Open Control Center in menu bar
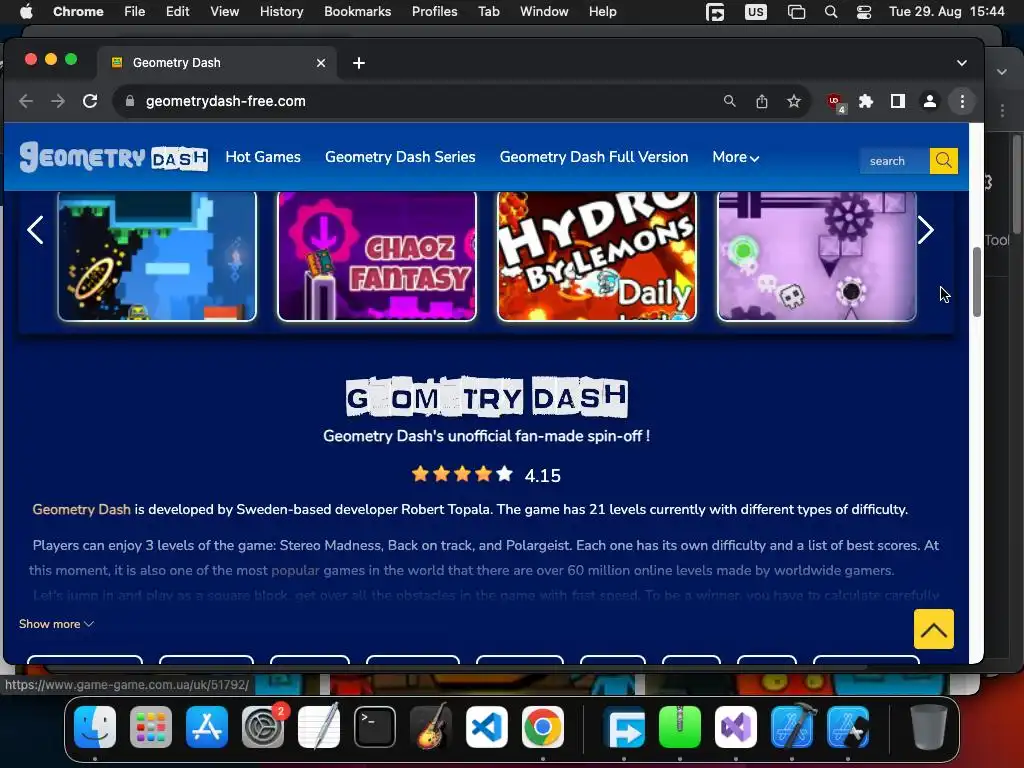1024x768 pixels. coord(863,12)
